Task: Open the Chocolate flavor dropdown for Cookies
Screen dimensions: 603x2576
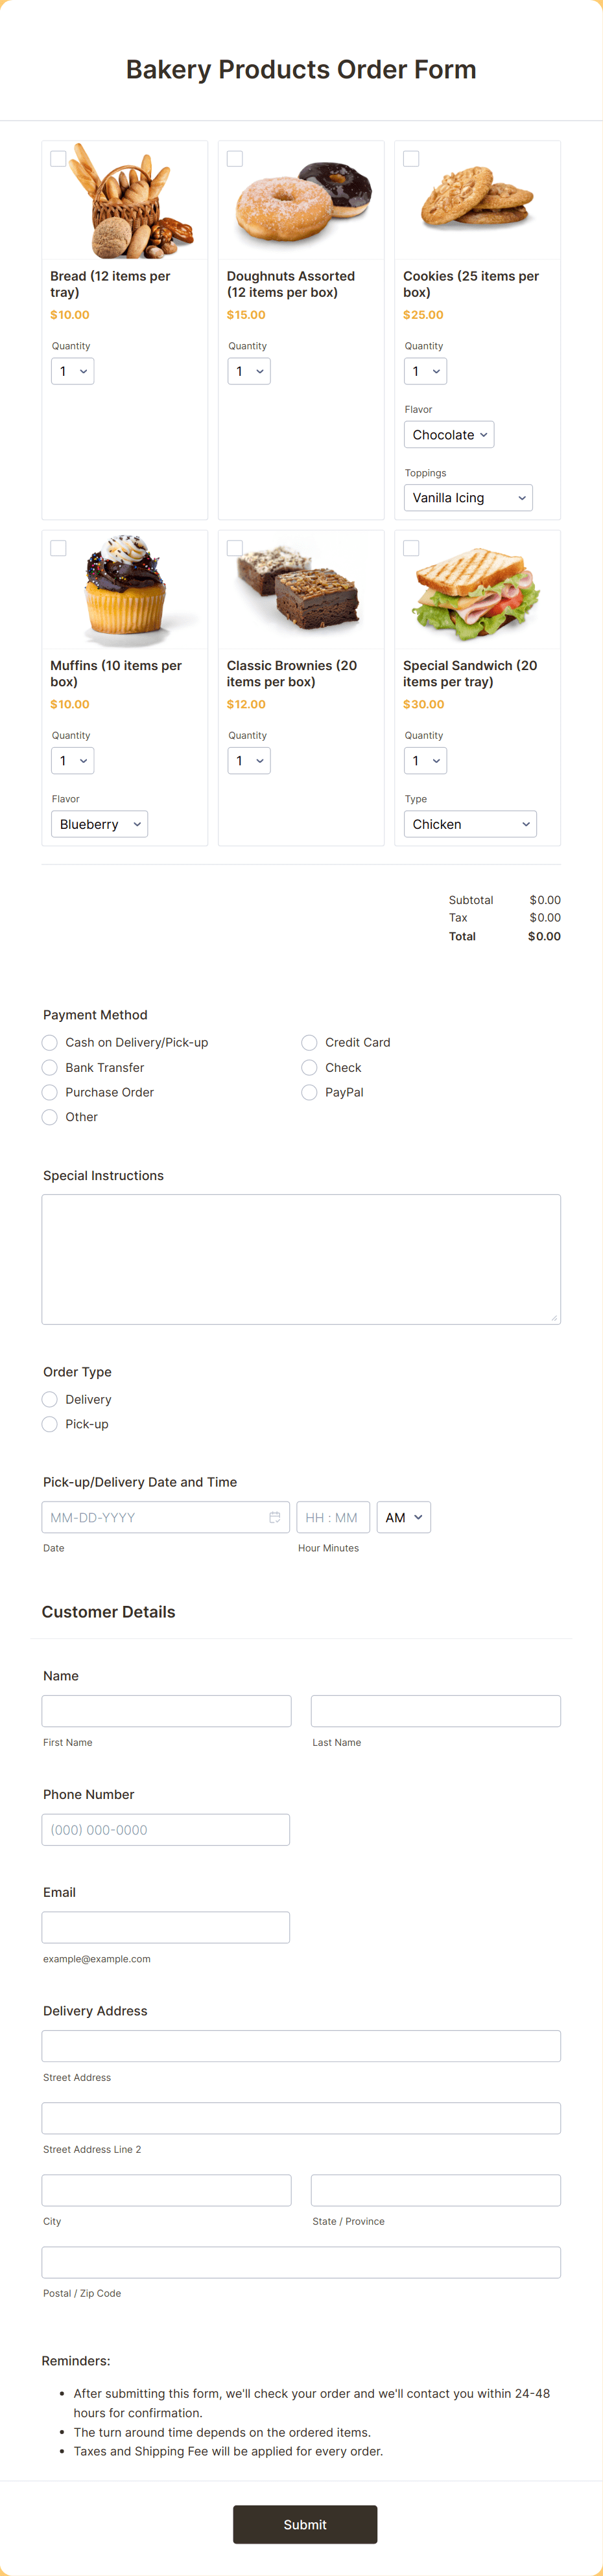Action: [448, 434]
